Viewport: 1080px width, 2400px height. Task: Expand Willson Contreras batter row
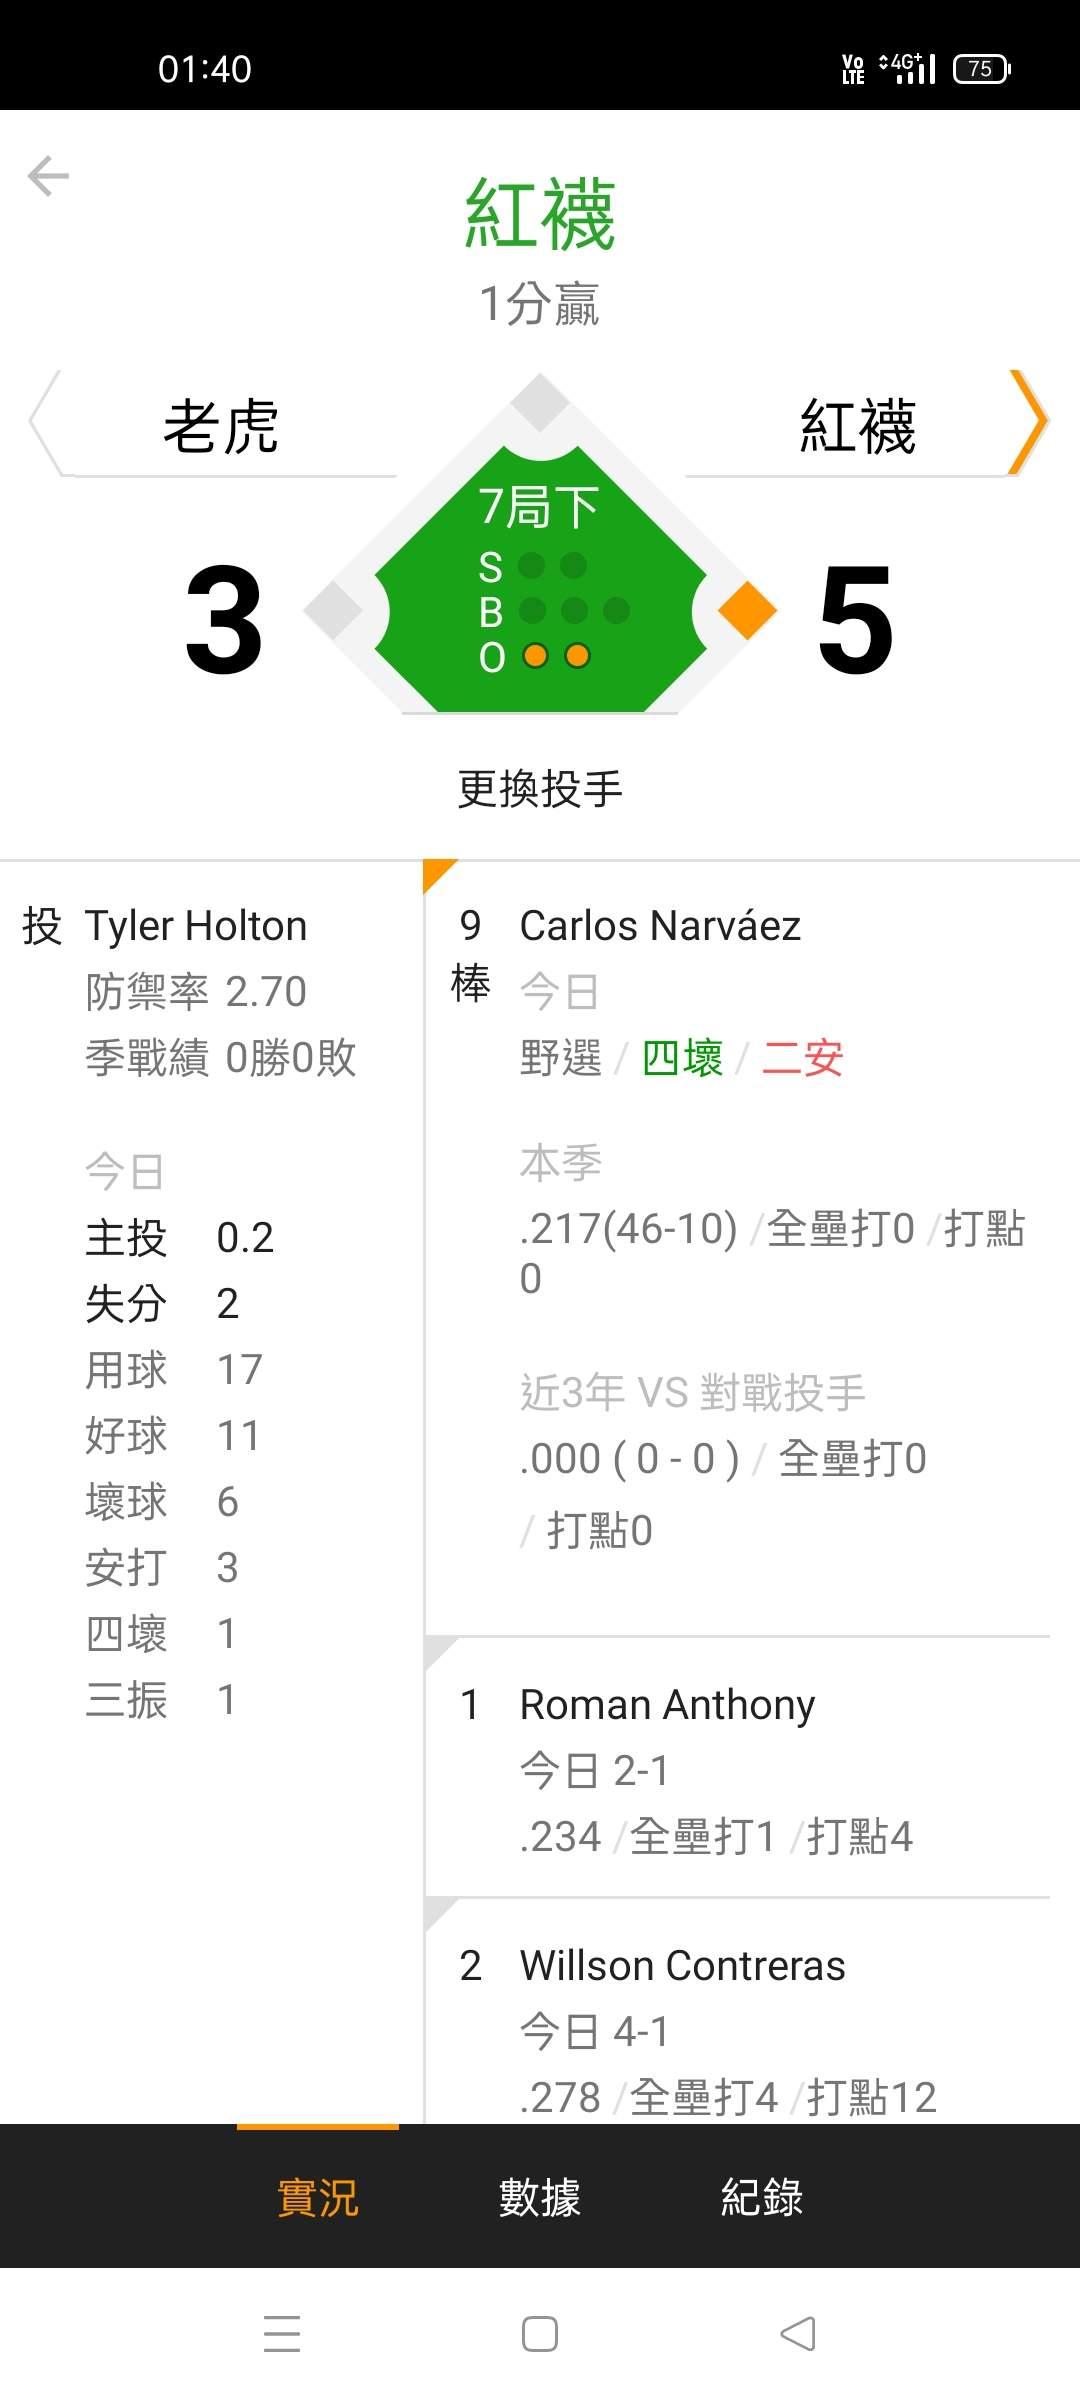[682, 1966]
